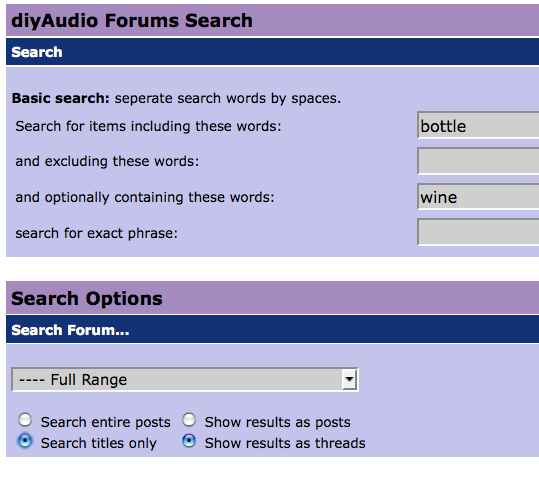Screen dimensions: 539x480
Task: Click the 'Search Options' heading
Action: [87, 298]
